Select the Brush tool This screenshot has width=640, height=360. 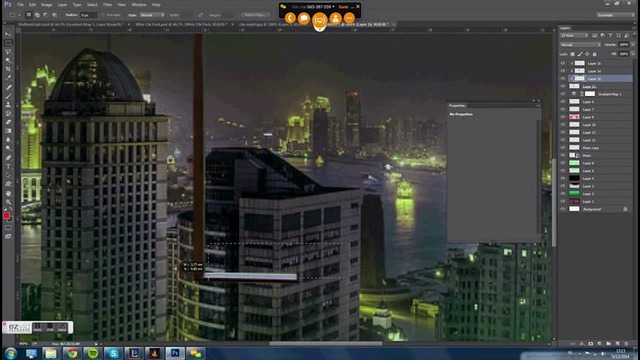pos(8,96)
